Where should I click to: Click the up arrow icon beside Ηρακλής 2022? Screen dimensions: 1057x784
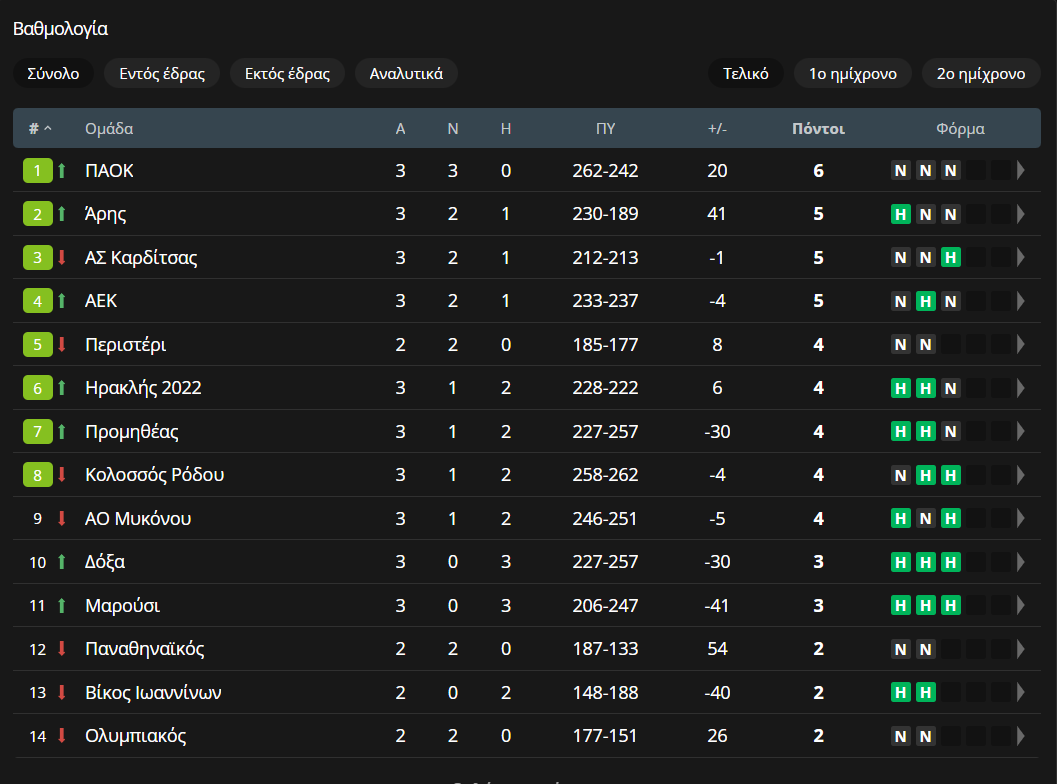pyautogui.click(x=62, y=388)
